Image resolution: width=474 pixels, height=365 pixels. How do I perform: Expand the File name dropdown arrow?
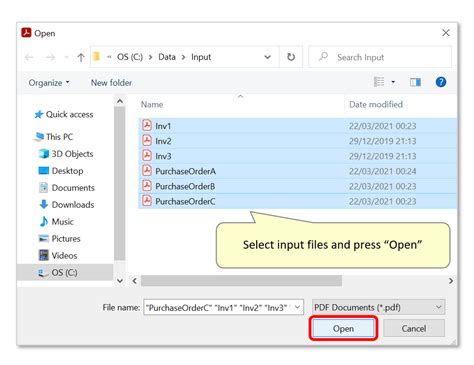click(298, 307)
